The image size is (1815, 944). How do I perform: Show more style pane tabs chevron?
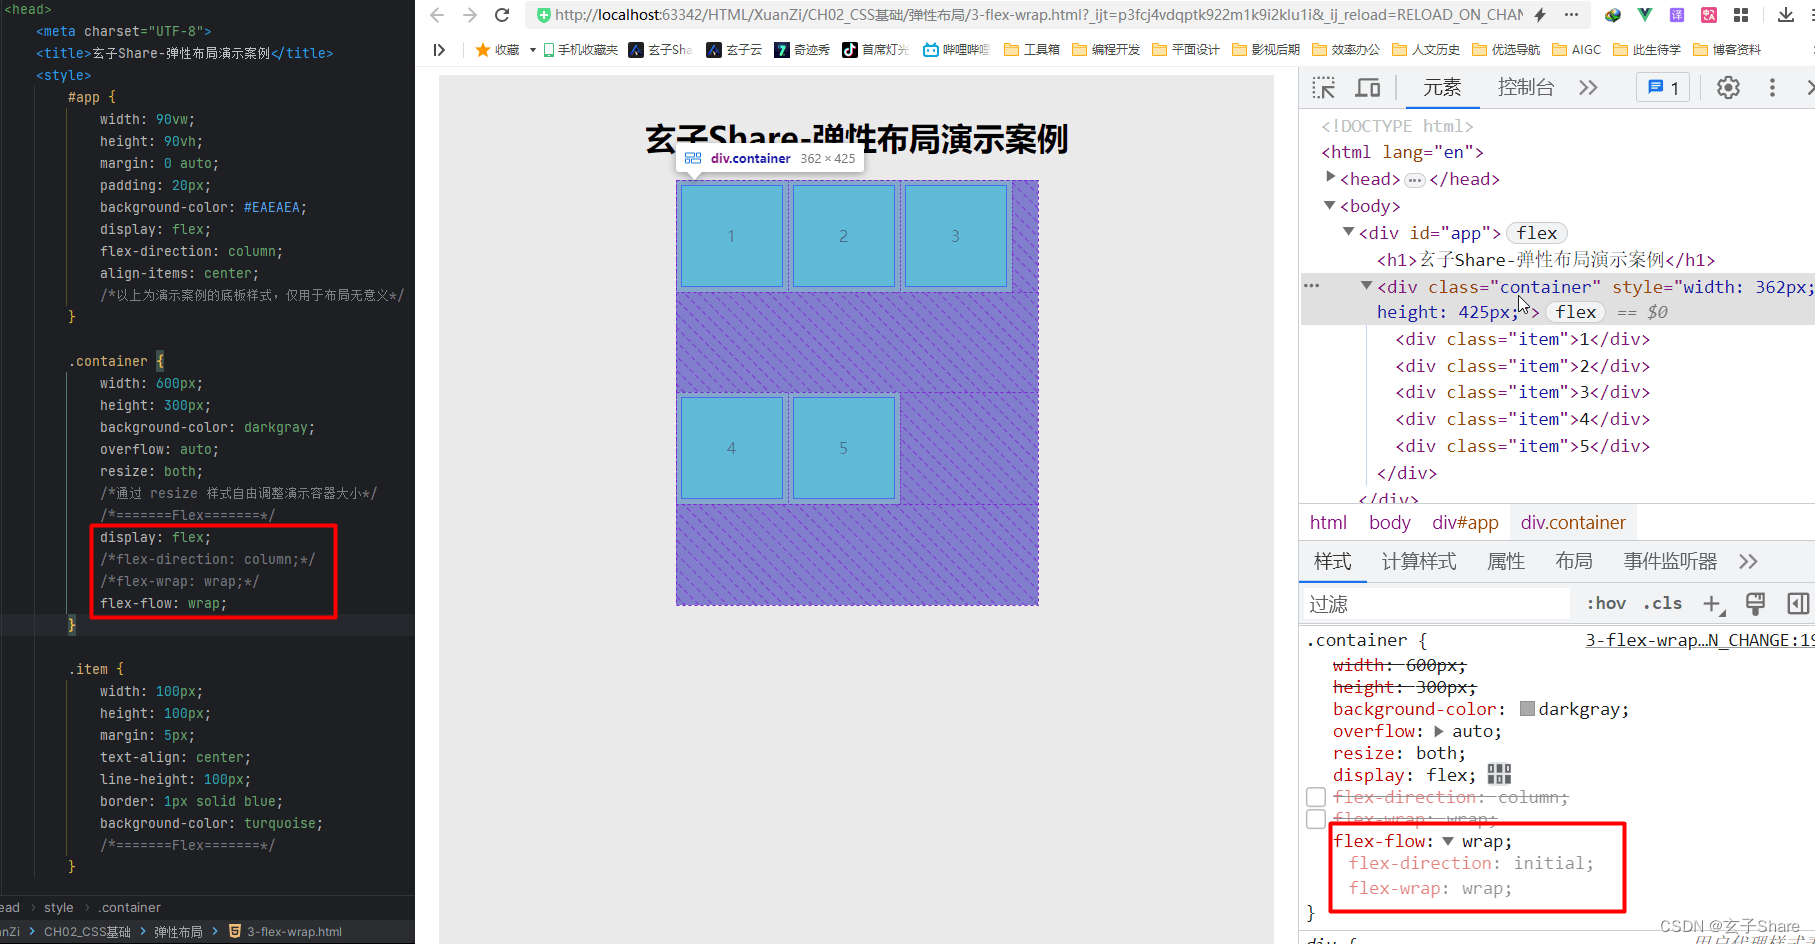pyautogui.click(x=1748, y=562)
